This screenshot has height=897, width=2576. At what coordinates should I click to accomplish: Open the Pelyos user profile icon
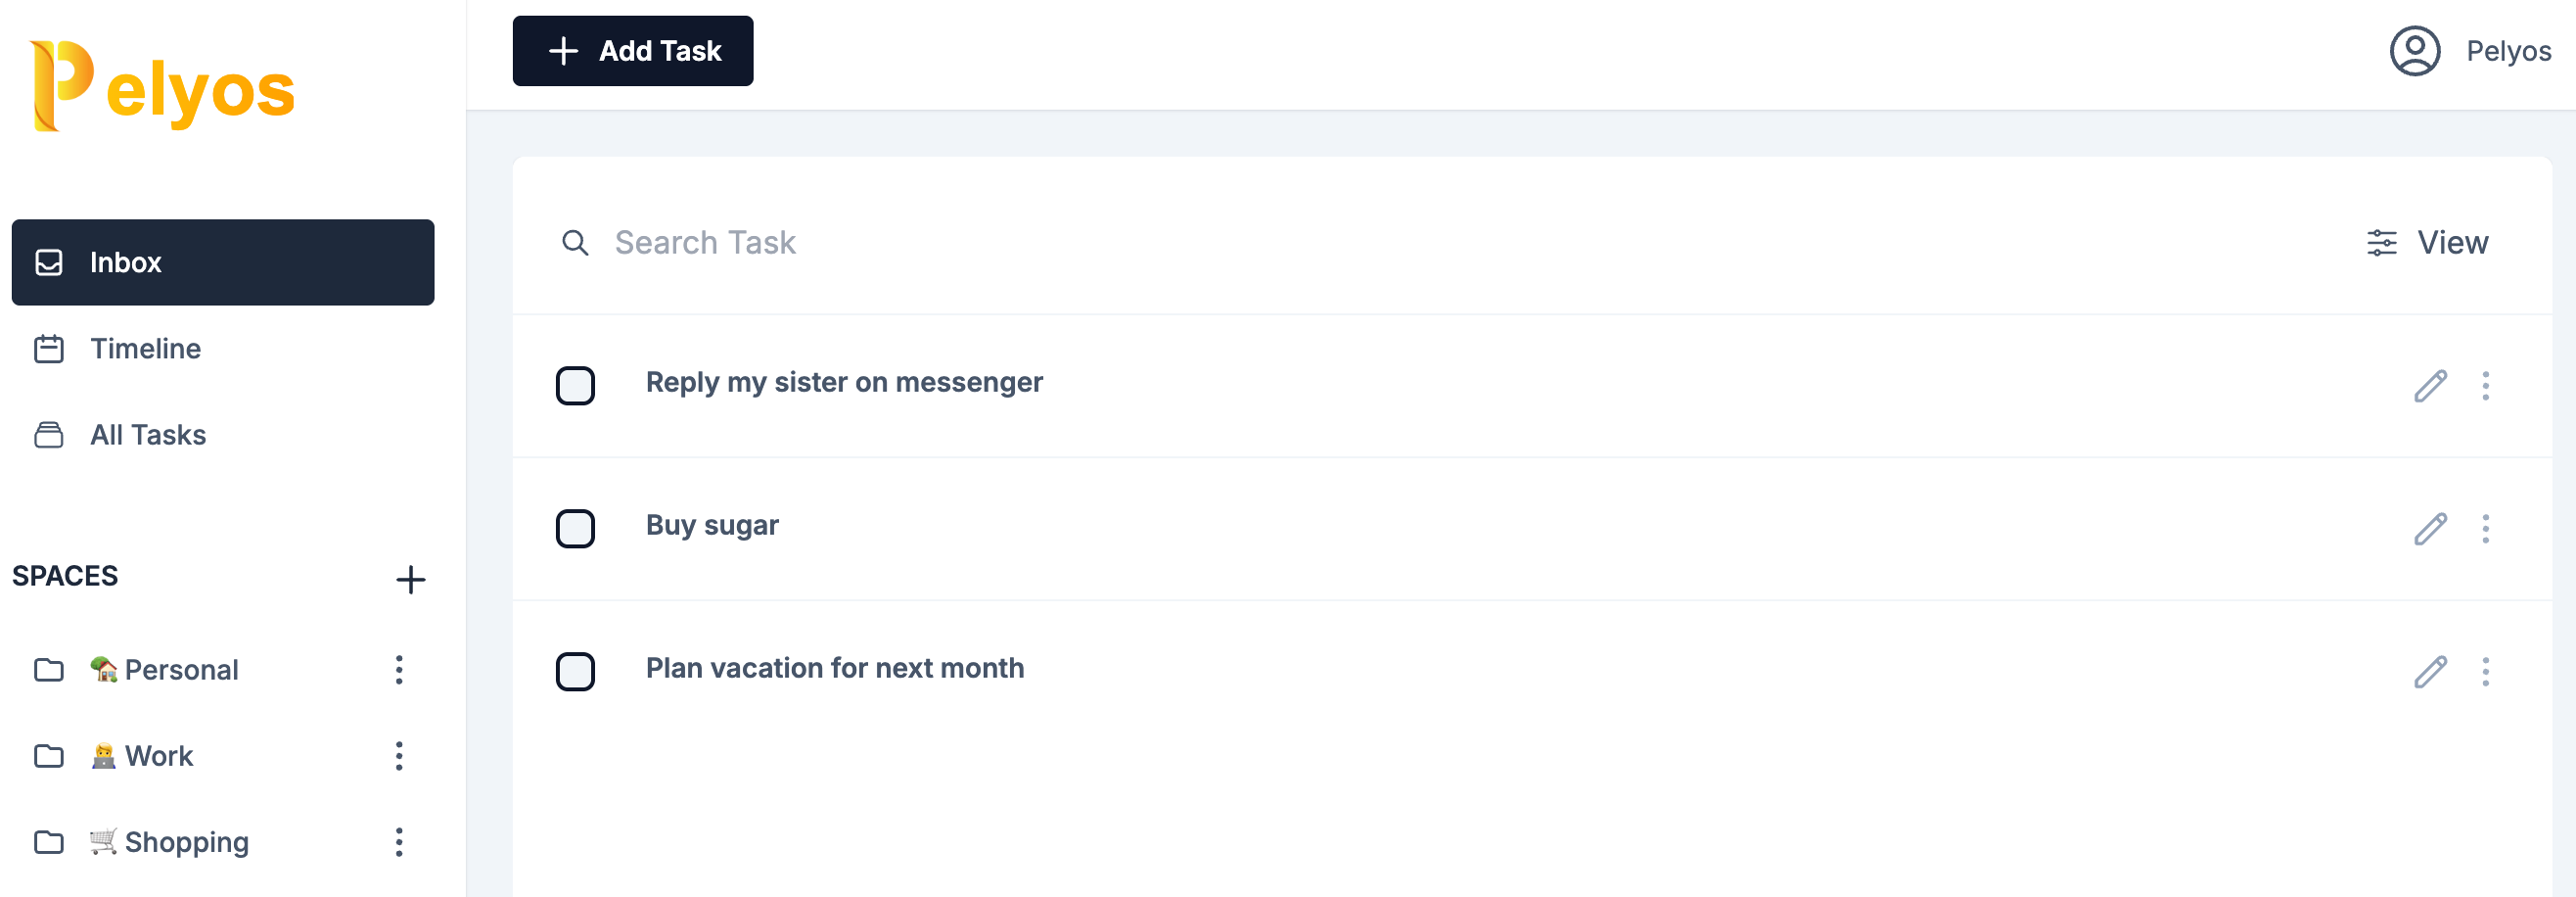[2414, 51]
